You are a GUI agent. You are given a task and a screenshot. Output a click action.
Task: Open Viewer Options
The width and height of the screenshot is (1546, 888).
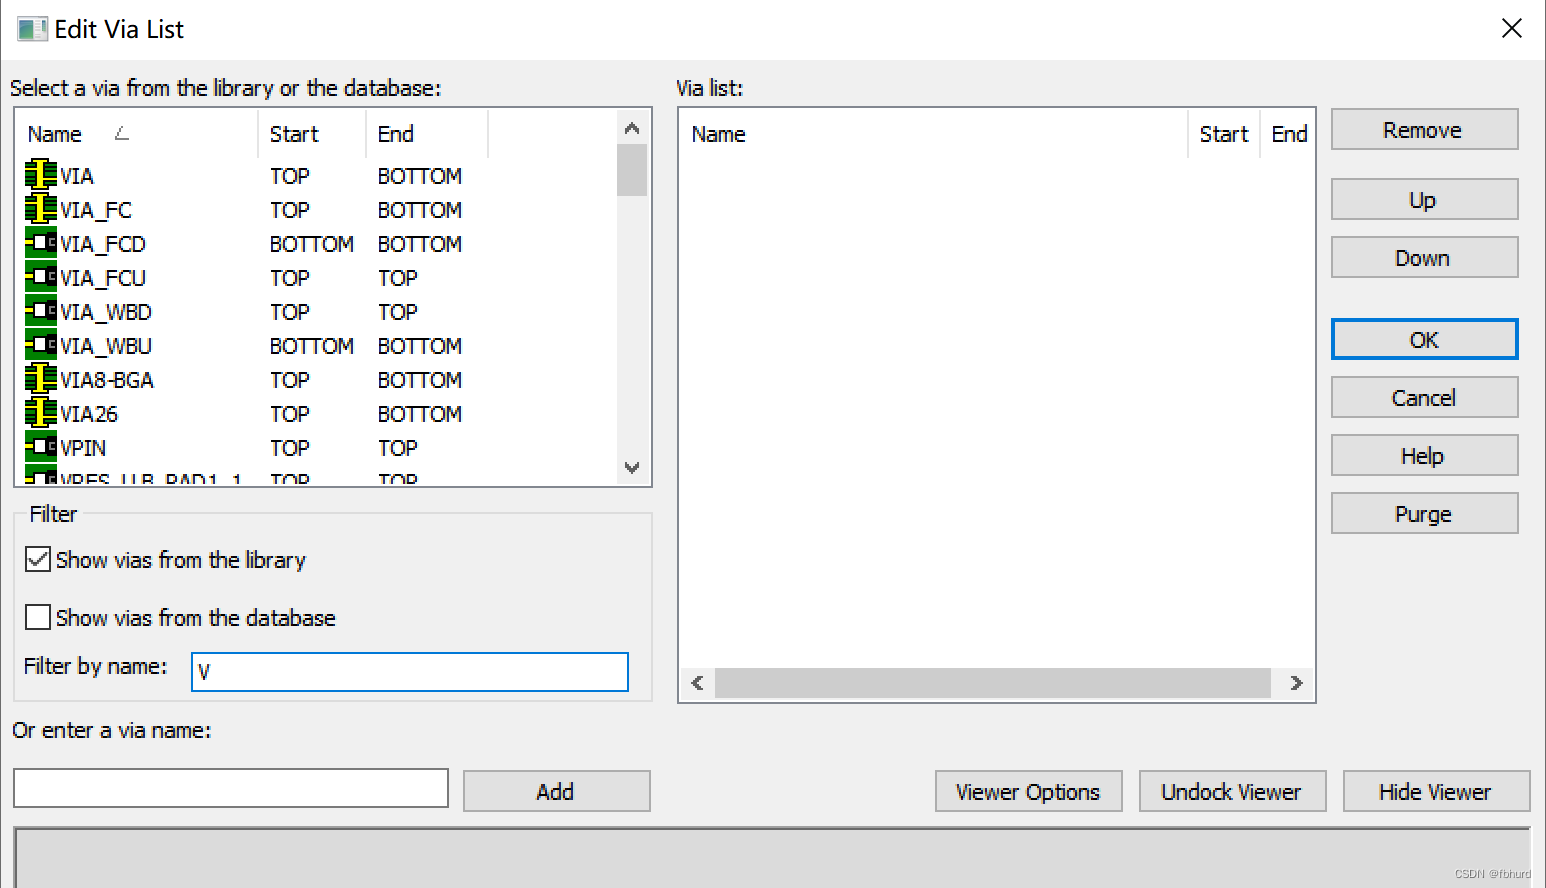coord(1028,791)
